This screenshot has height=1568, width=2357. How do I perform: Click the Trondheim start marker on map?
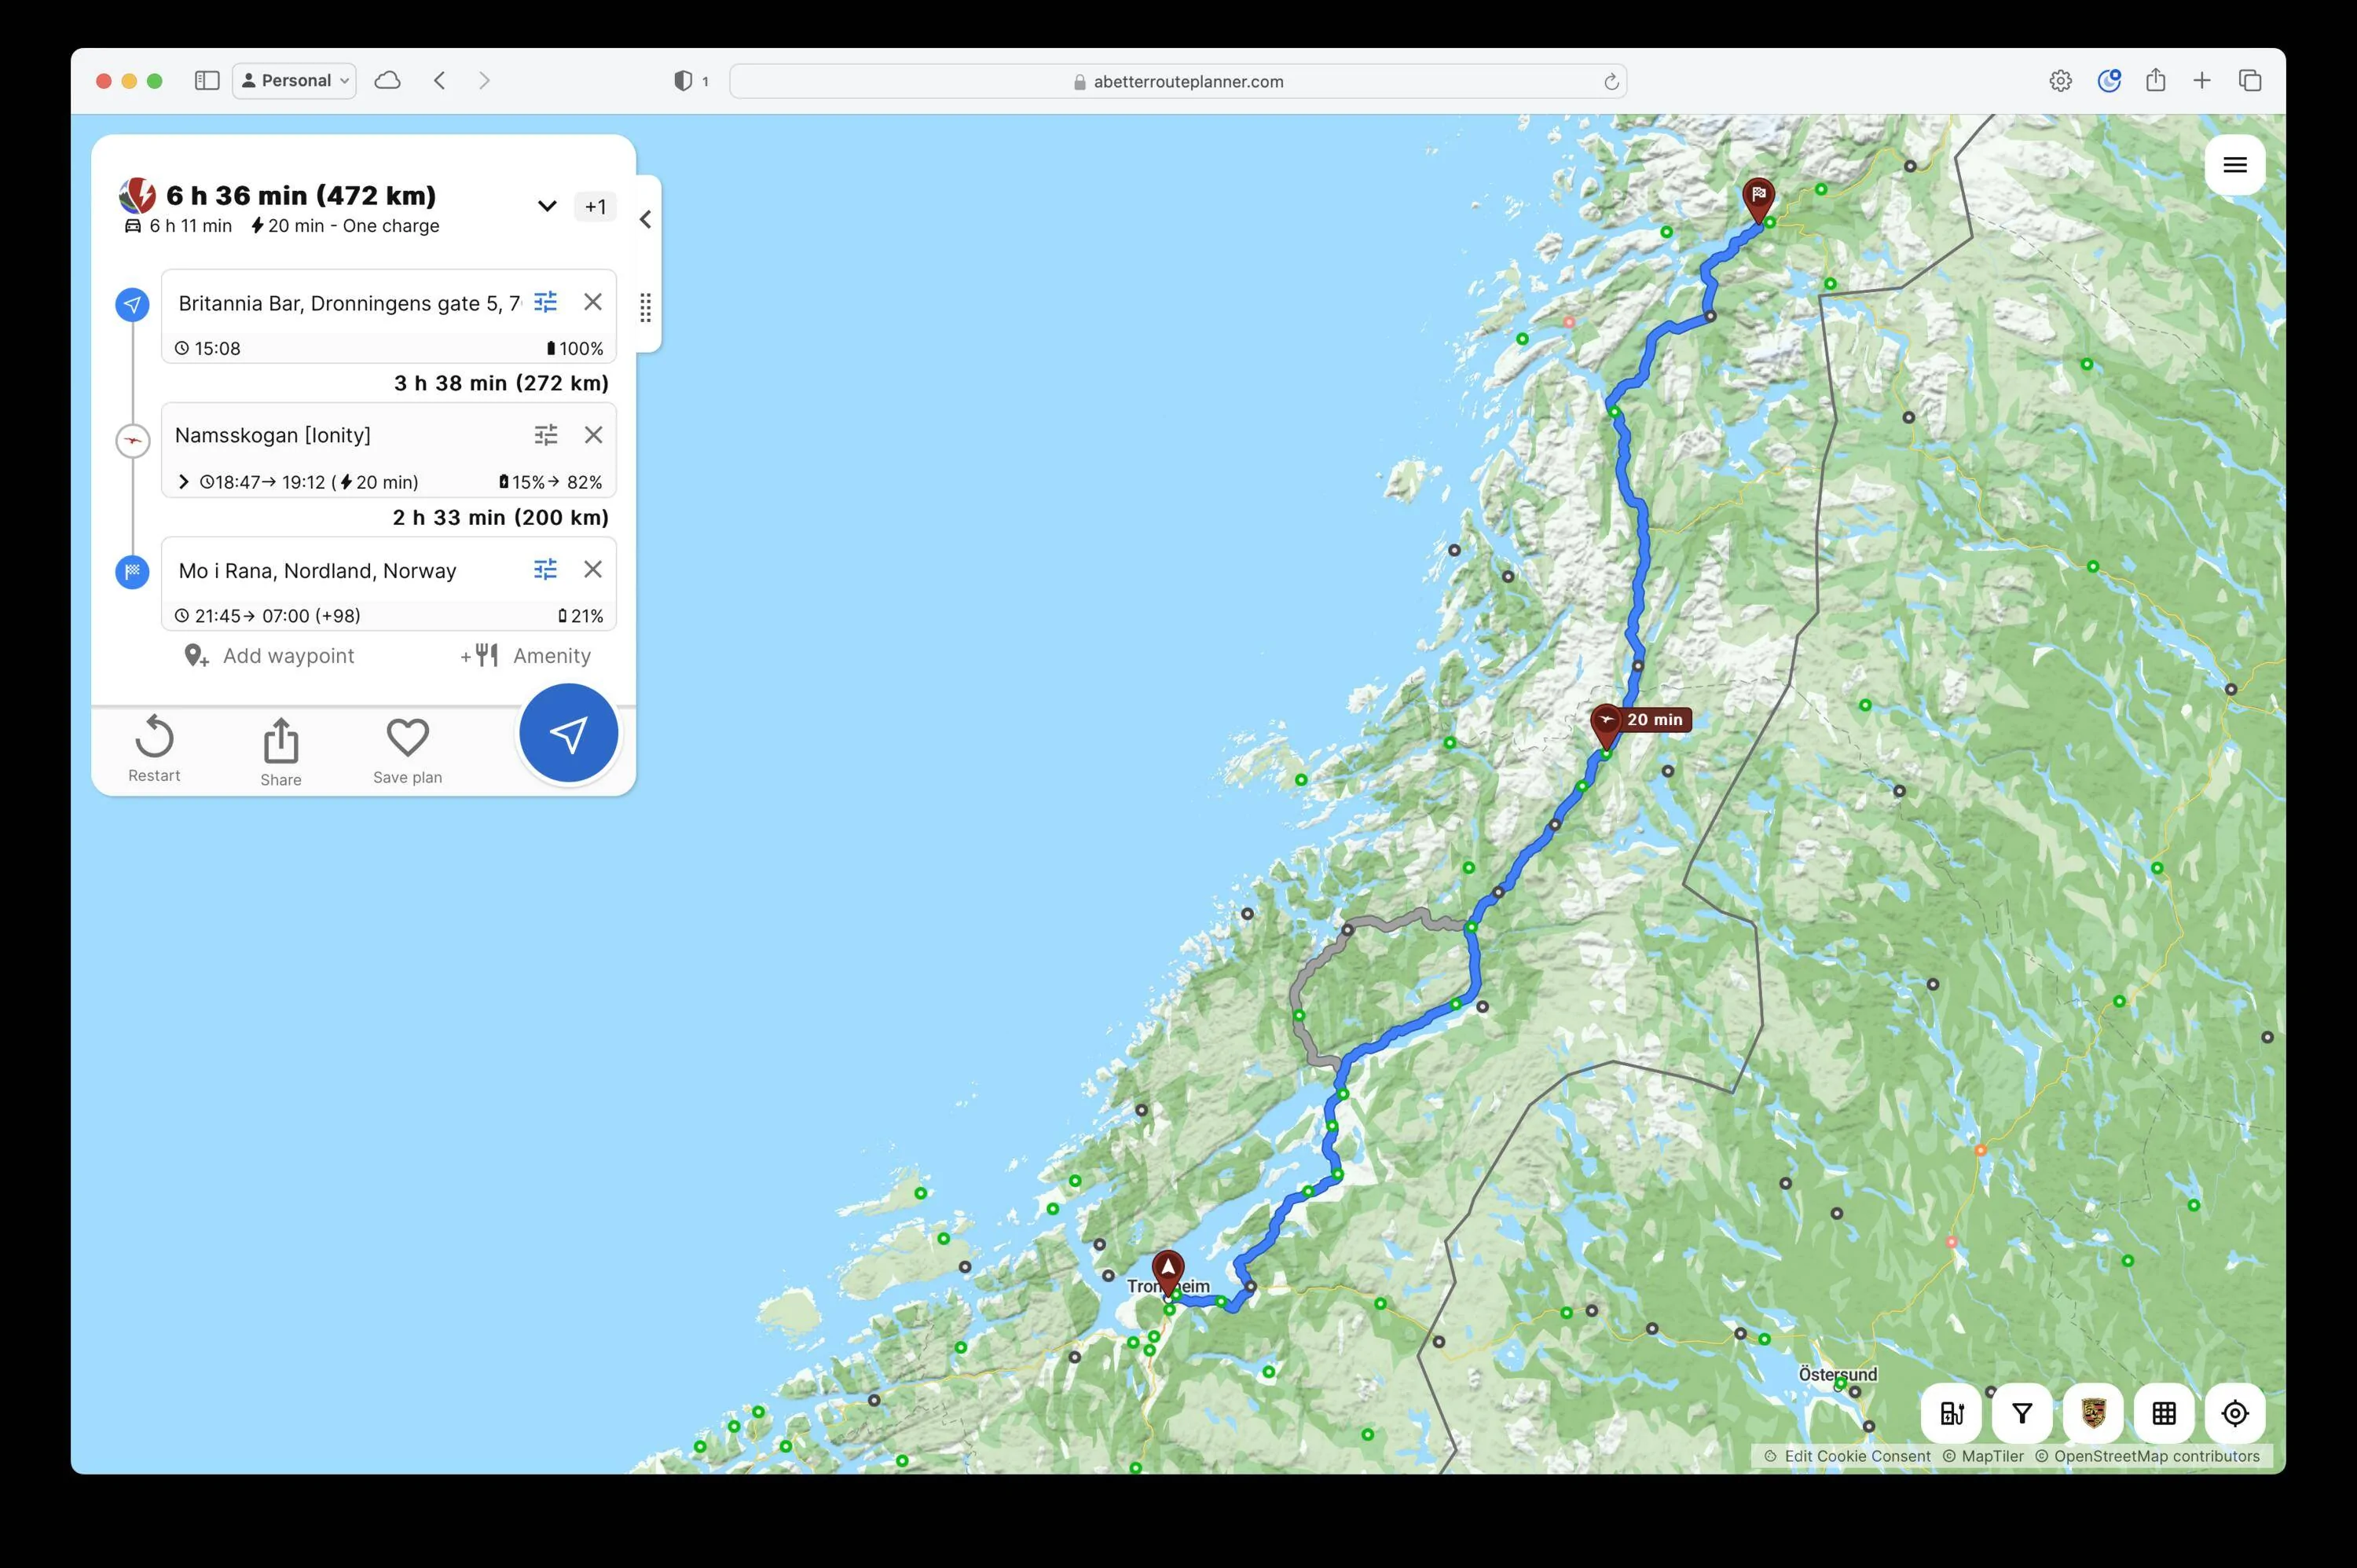coord(1168,1273)
